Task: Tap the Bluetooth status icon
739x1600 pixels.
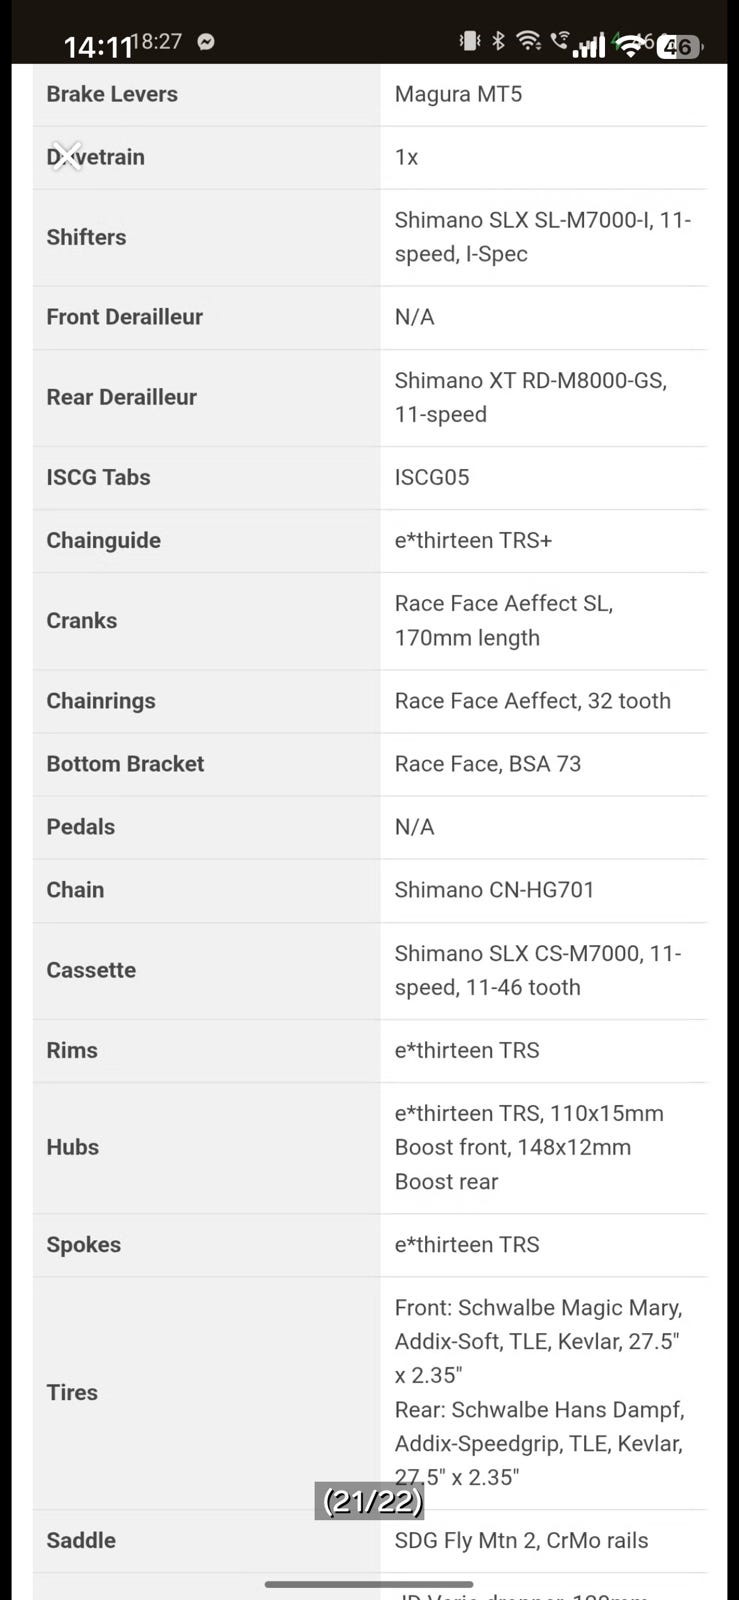Action: (499, 41)
